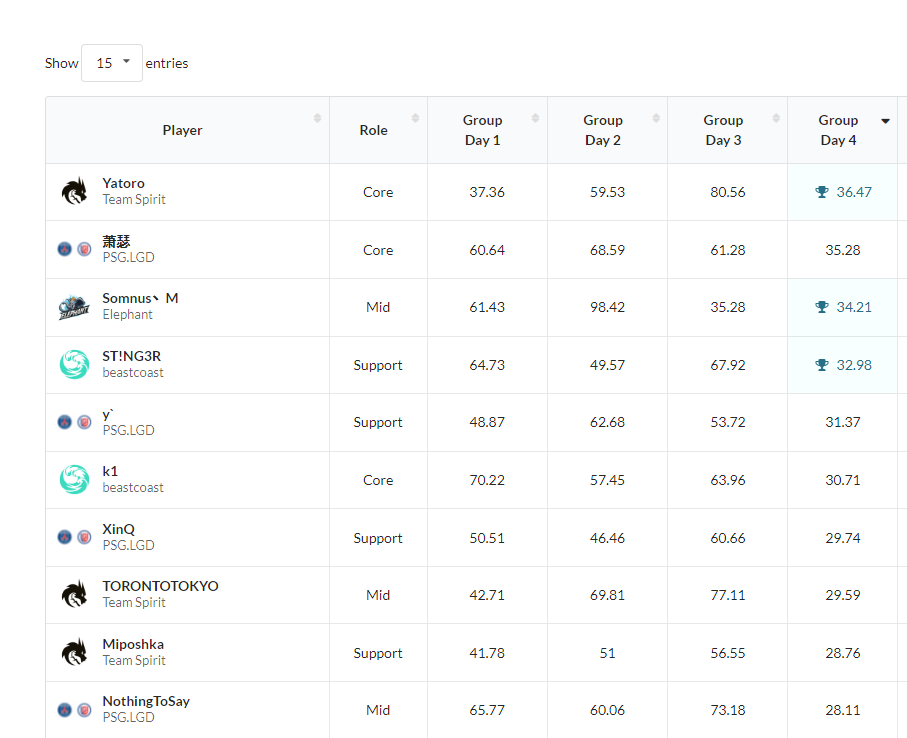Select the 98.42 score cell for Somnus
This screenshot has width=907, height=738.
(607, 307)
